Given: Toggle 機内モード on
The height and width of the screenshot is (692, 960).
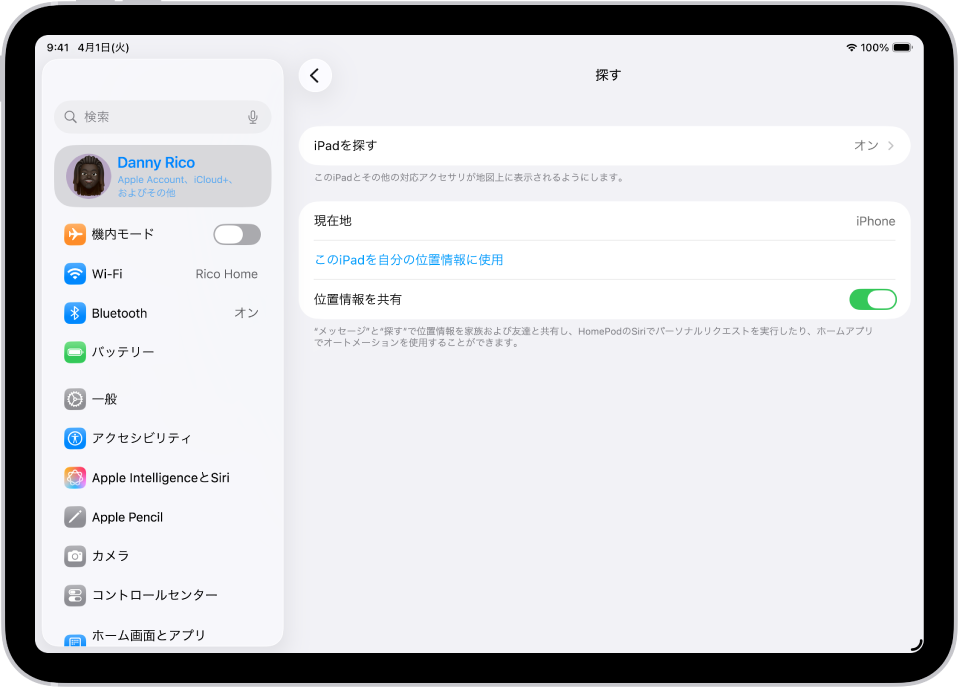Looking at the screenshot, I should 237,234.
